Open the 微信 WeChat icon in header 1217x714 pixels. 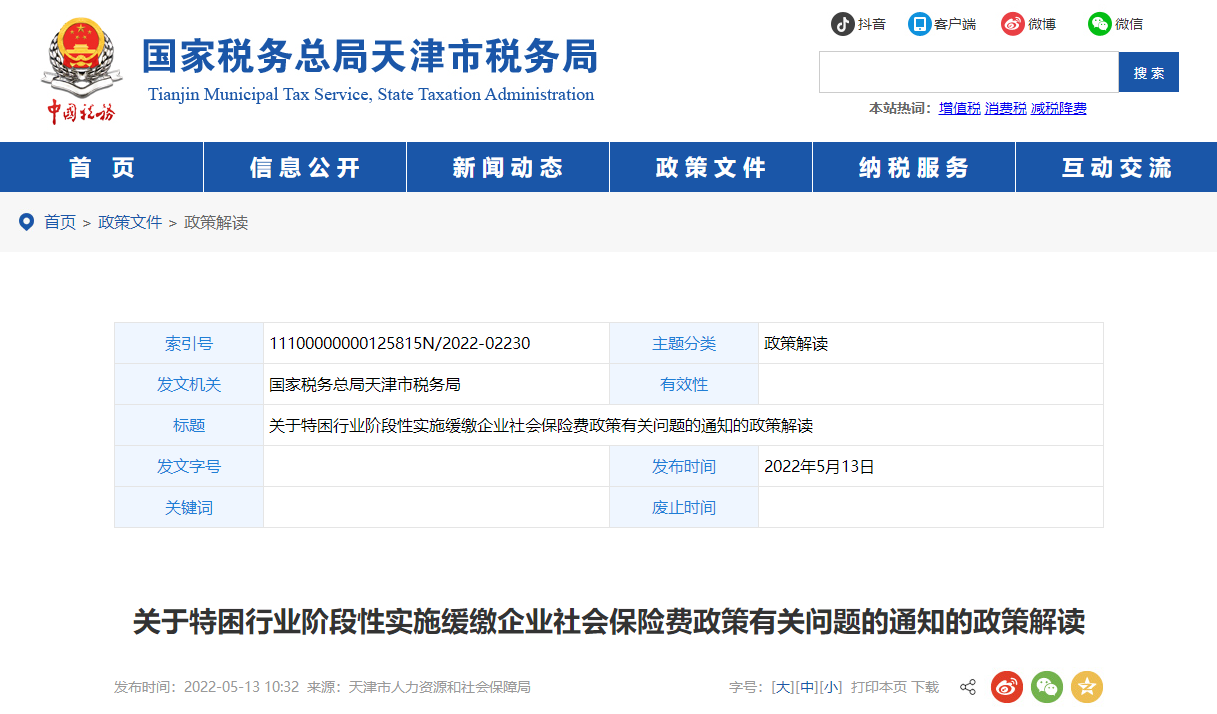click(1099, 23)
